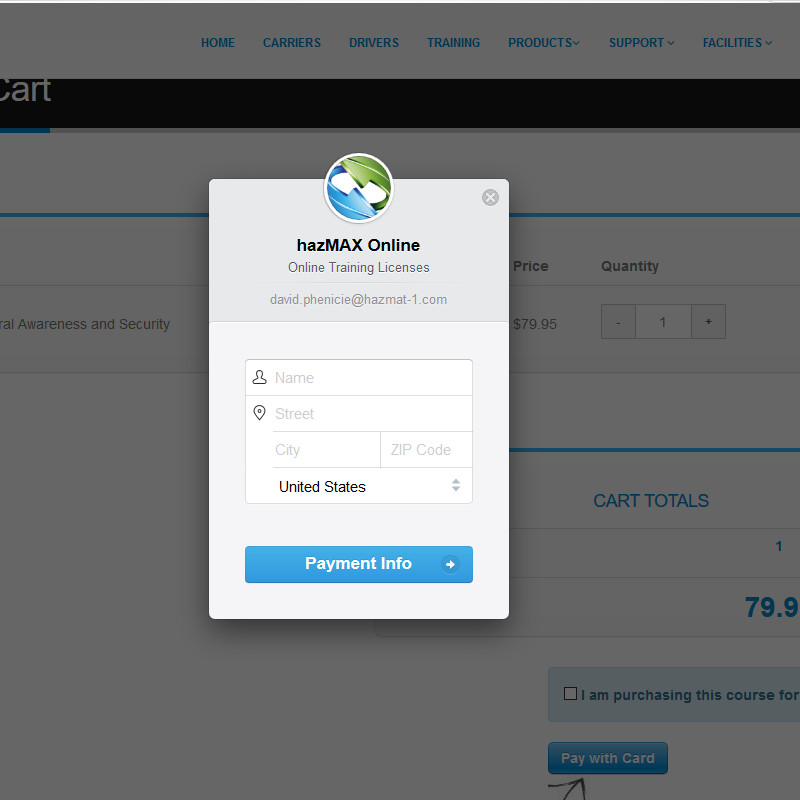Image resolution: width=800 pixels, height=800 pixels.
Task: Decrease quantity with the minus button
Action: [x=618, y=322]
